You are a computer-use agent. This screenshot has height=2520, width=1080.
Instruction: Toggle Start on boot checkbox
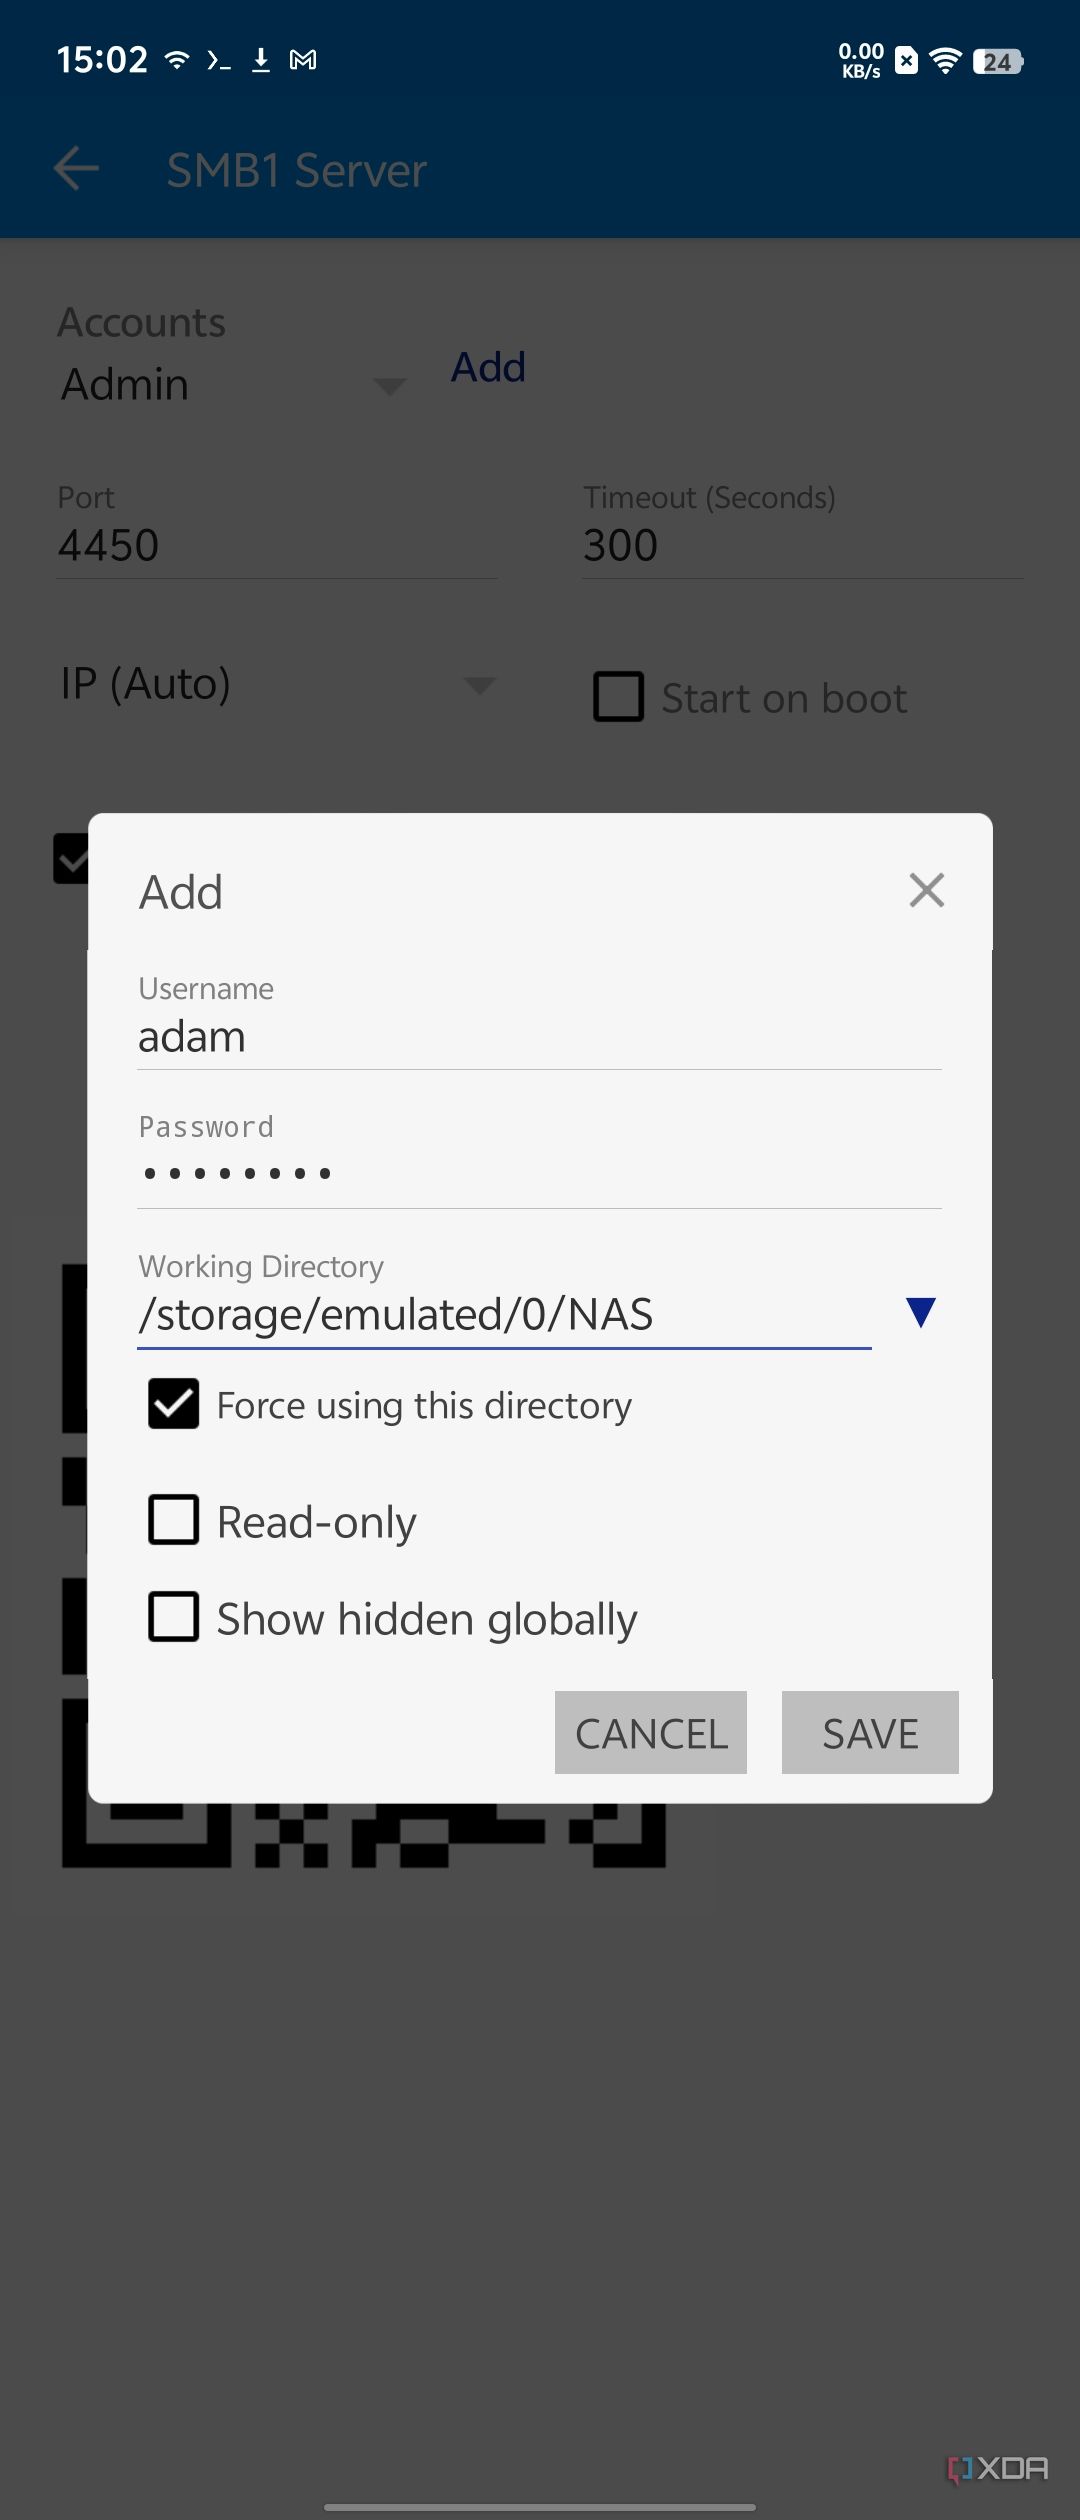pos(618,697)
